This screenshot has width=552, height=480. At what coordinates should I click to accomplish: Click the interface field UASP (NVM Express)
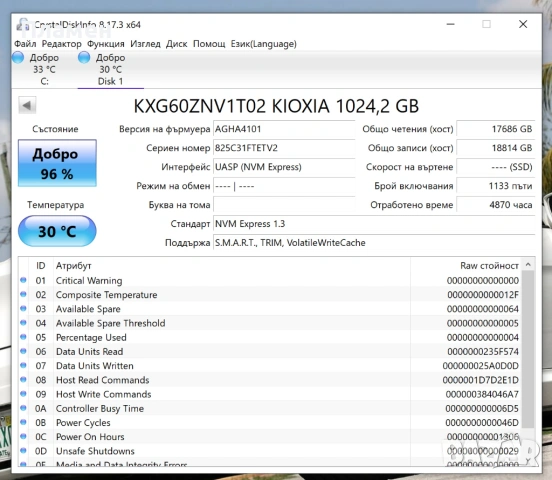coord(284,167)
